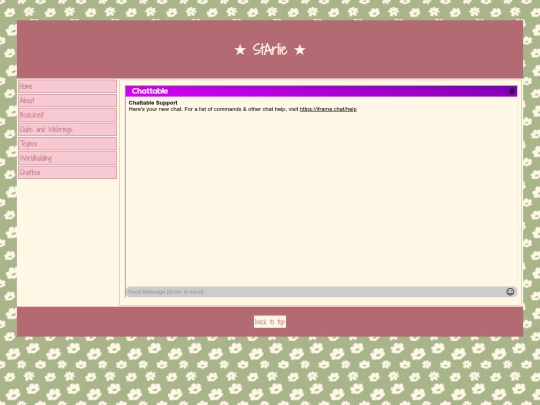540x405 pixels.
Task: Open the Chatbox page
Action: click(68, 172)
